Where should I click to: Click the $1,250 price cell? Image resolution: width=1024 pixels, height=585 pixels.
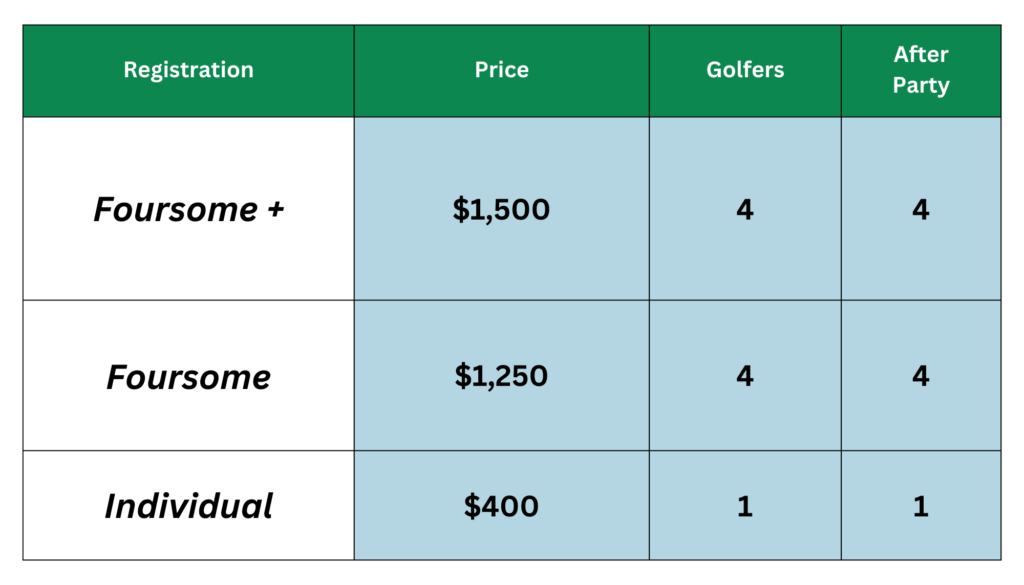(x=502, y=375)
